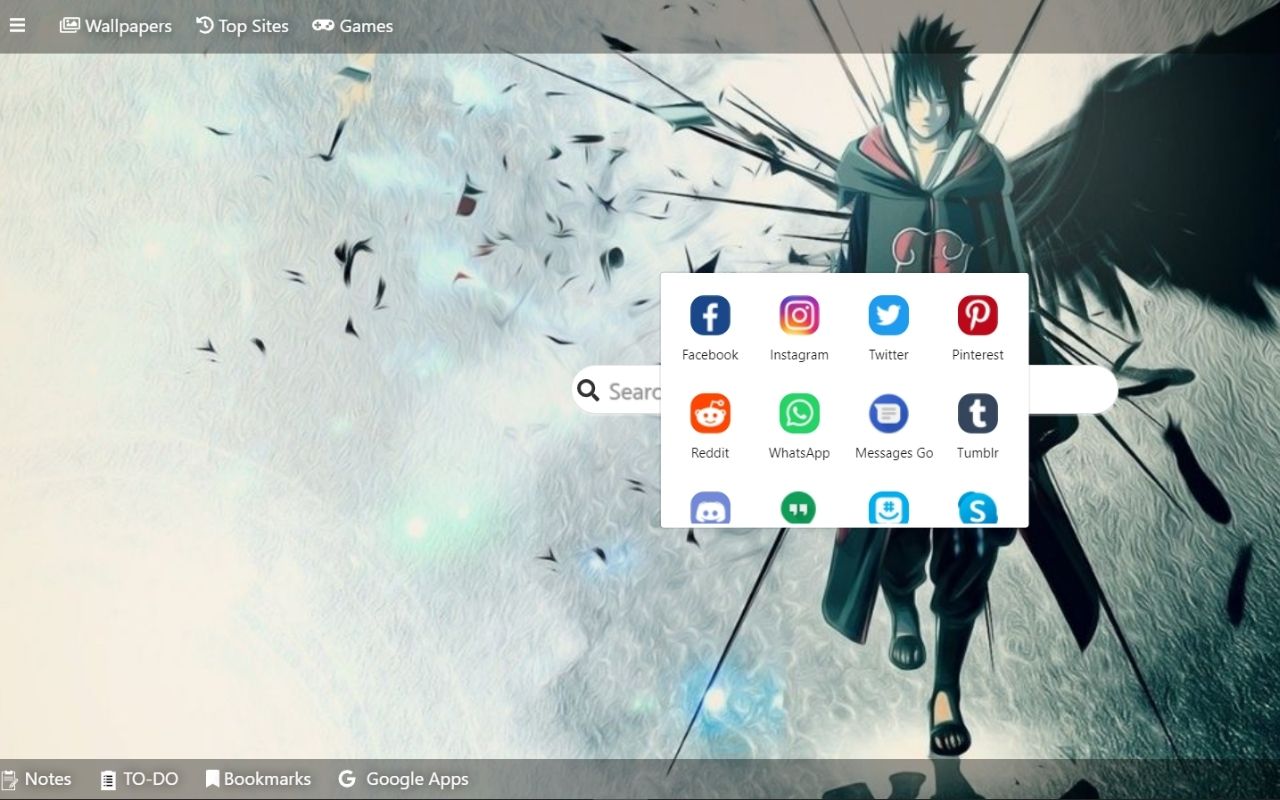Screen dimensions: 1280x800
Task: Open Tumblr from the apps grid
Action: (977, 413)
